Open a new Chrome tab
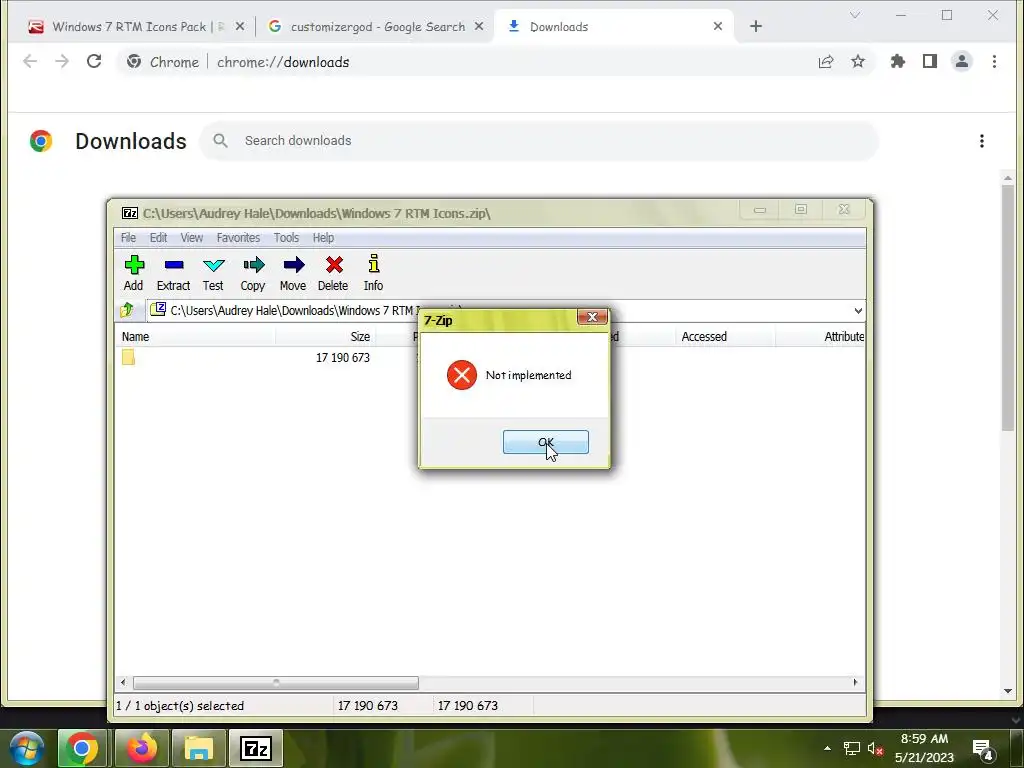Image resolution: width=1024 pixels, height=768 pixels. click(756, 26)
